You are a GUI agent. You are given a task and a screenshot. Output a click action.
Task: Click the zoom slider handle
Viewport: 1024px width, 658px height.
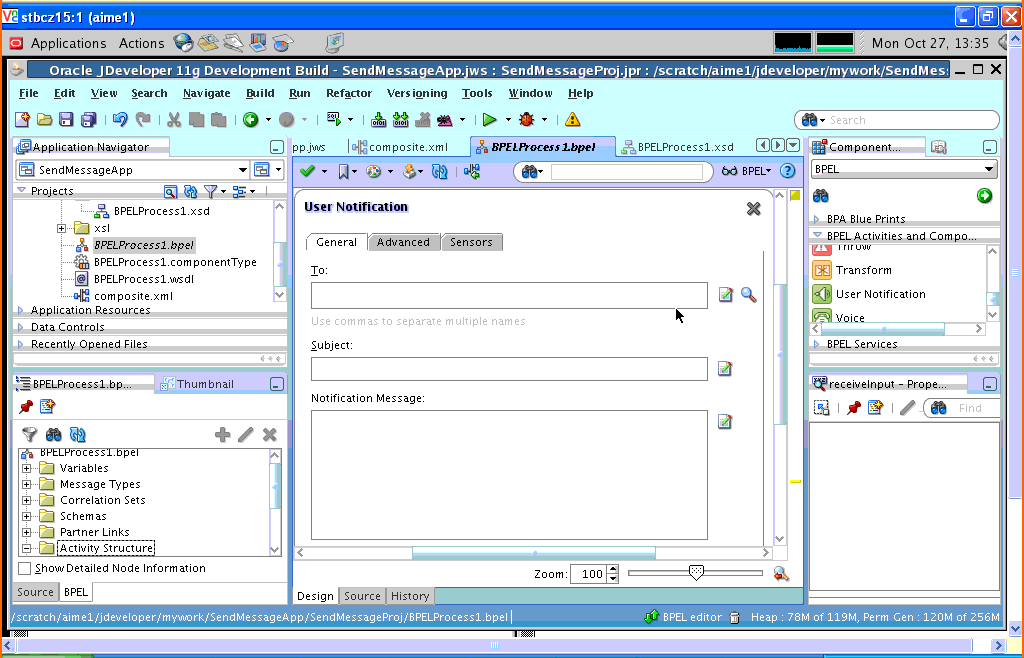[697, 572]
